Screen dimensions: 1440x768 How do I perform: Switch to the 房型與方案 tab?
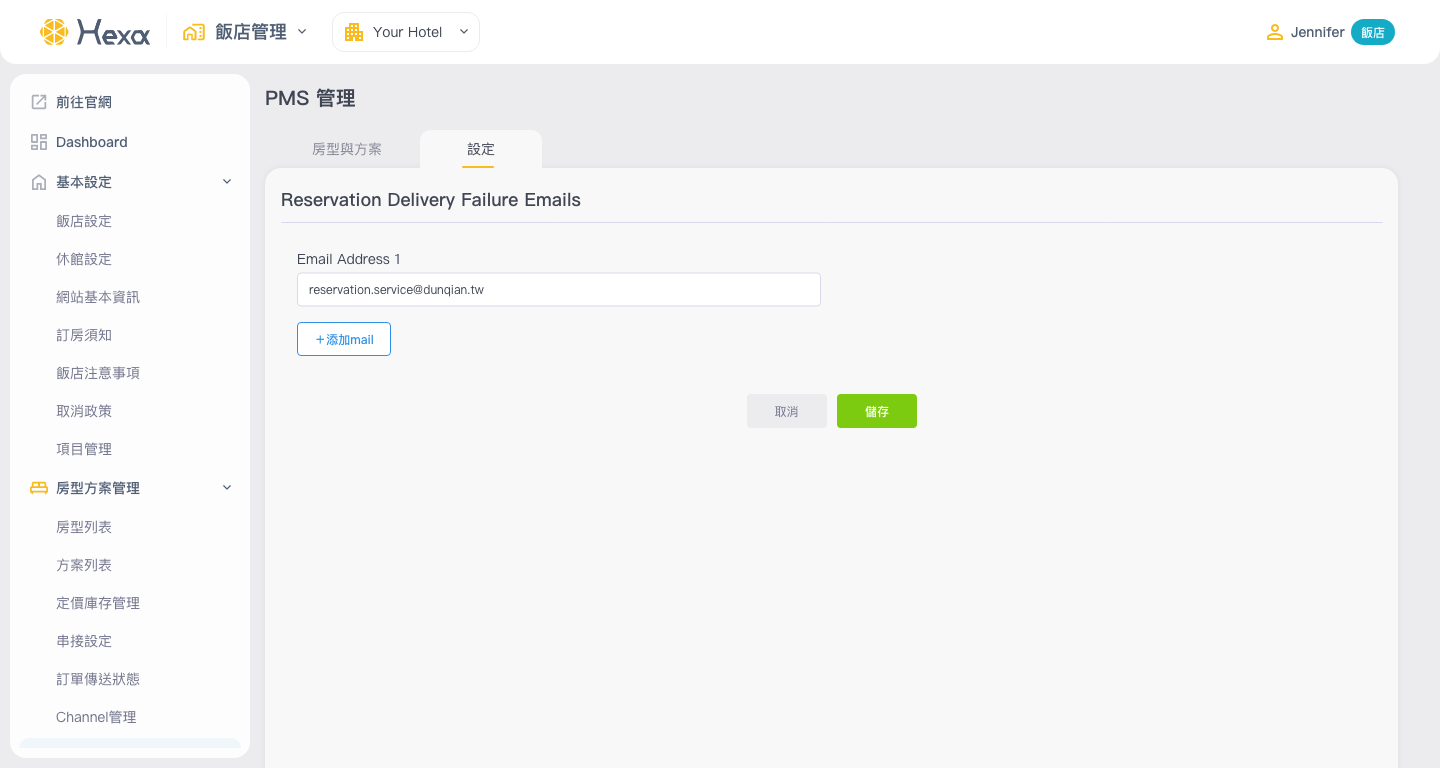click(347, 149)
